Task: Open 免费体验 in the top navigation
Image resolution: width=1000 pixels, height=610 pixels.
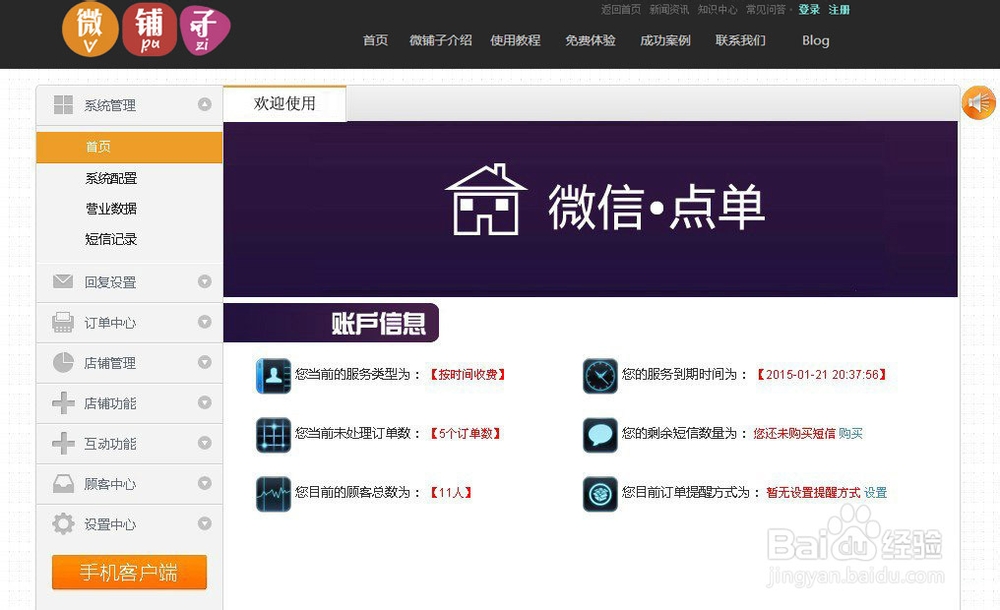Action: pyautogui.click(x=590, y=40)
